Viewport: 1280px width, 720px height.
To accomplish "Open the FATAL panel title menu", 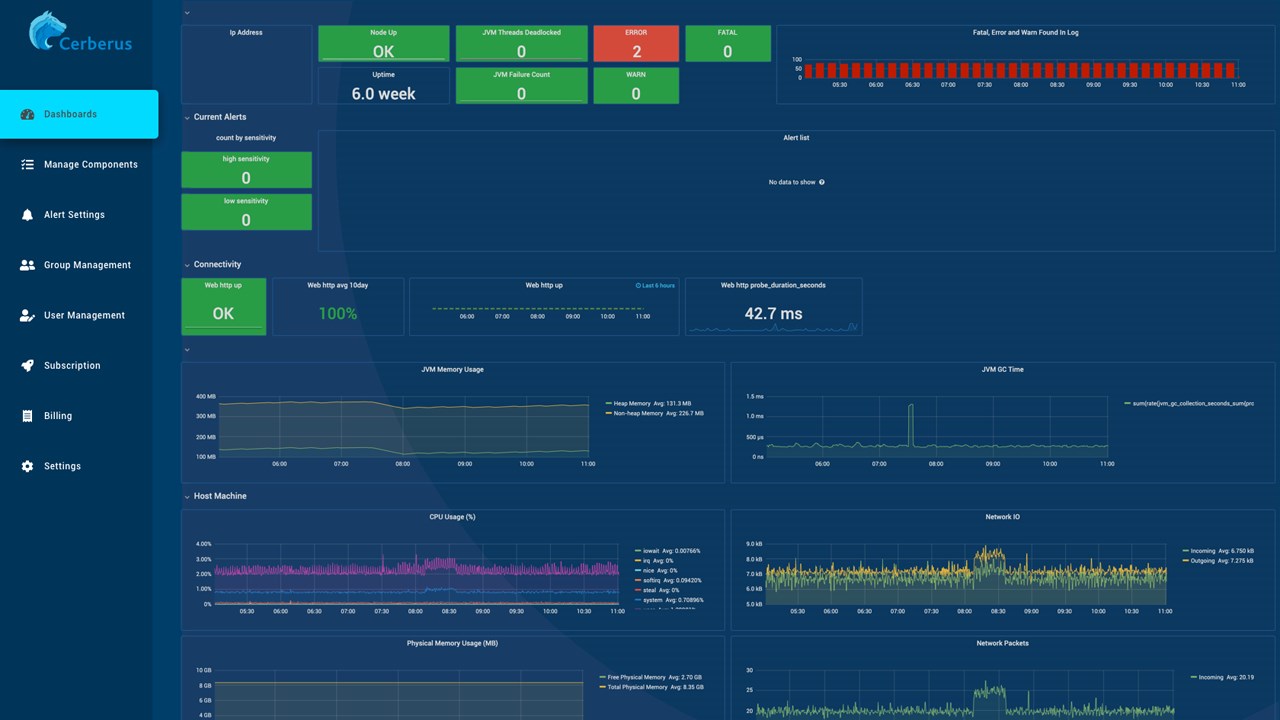I will (728, 33).
